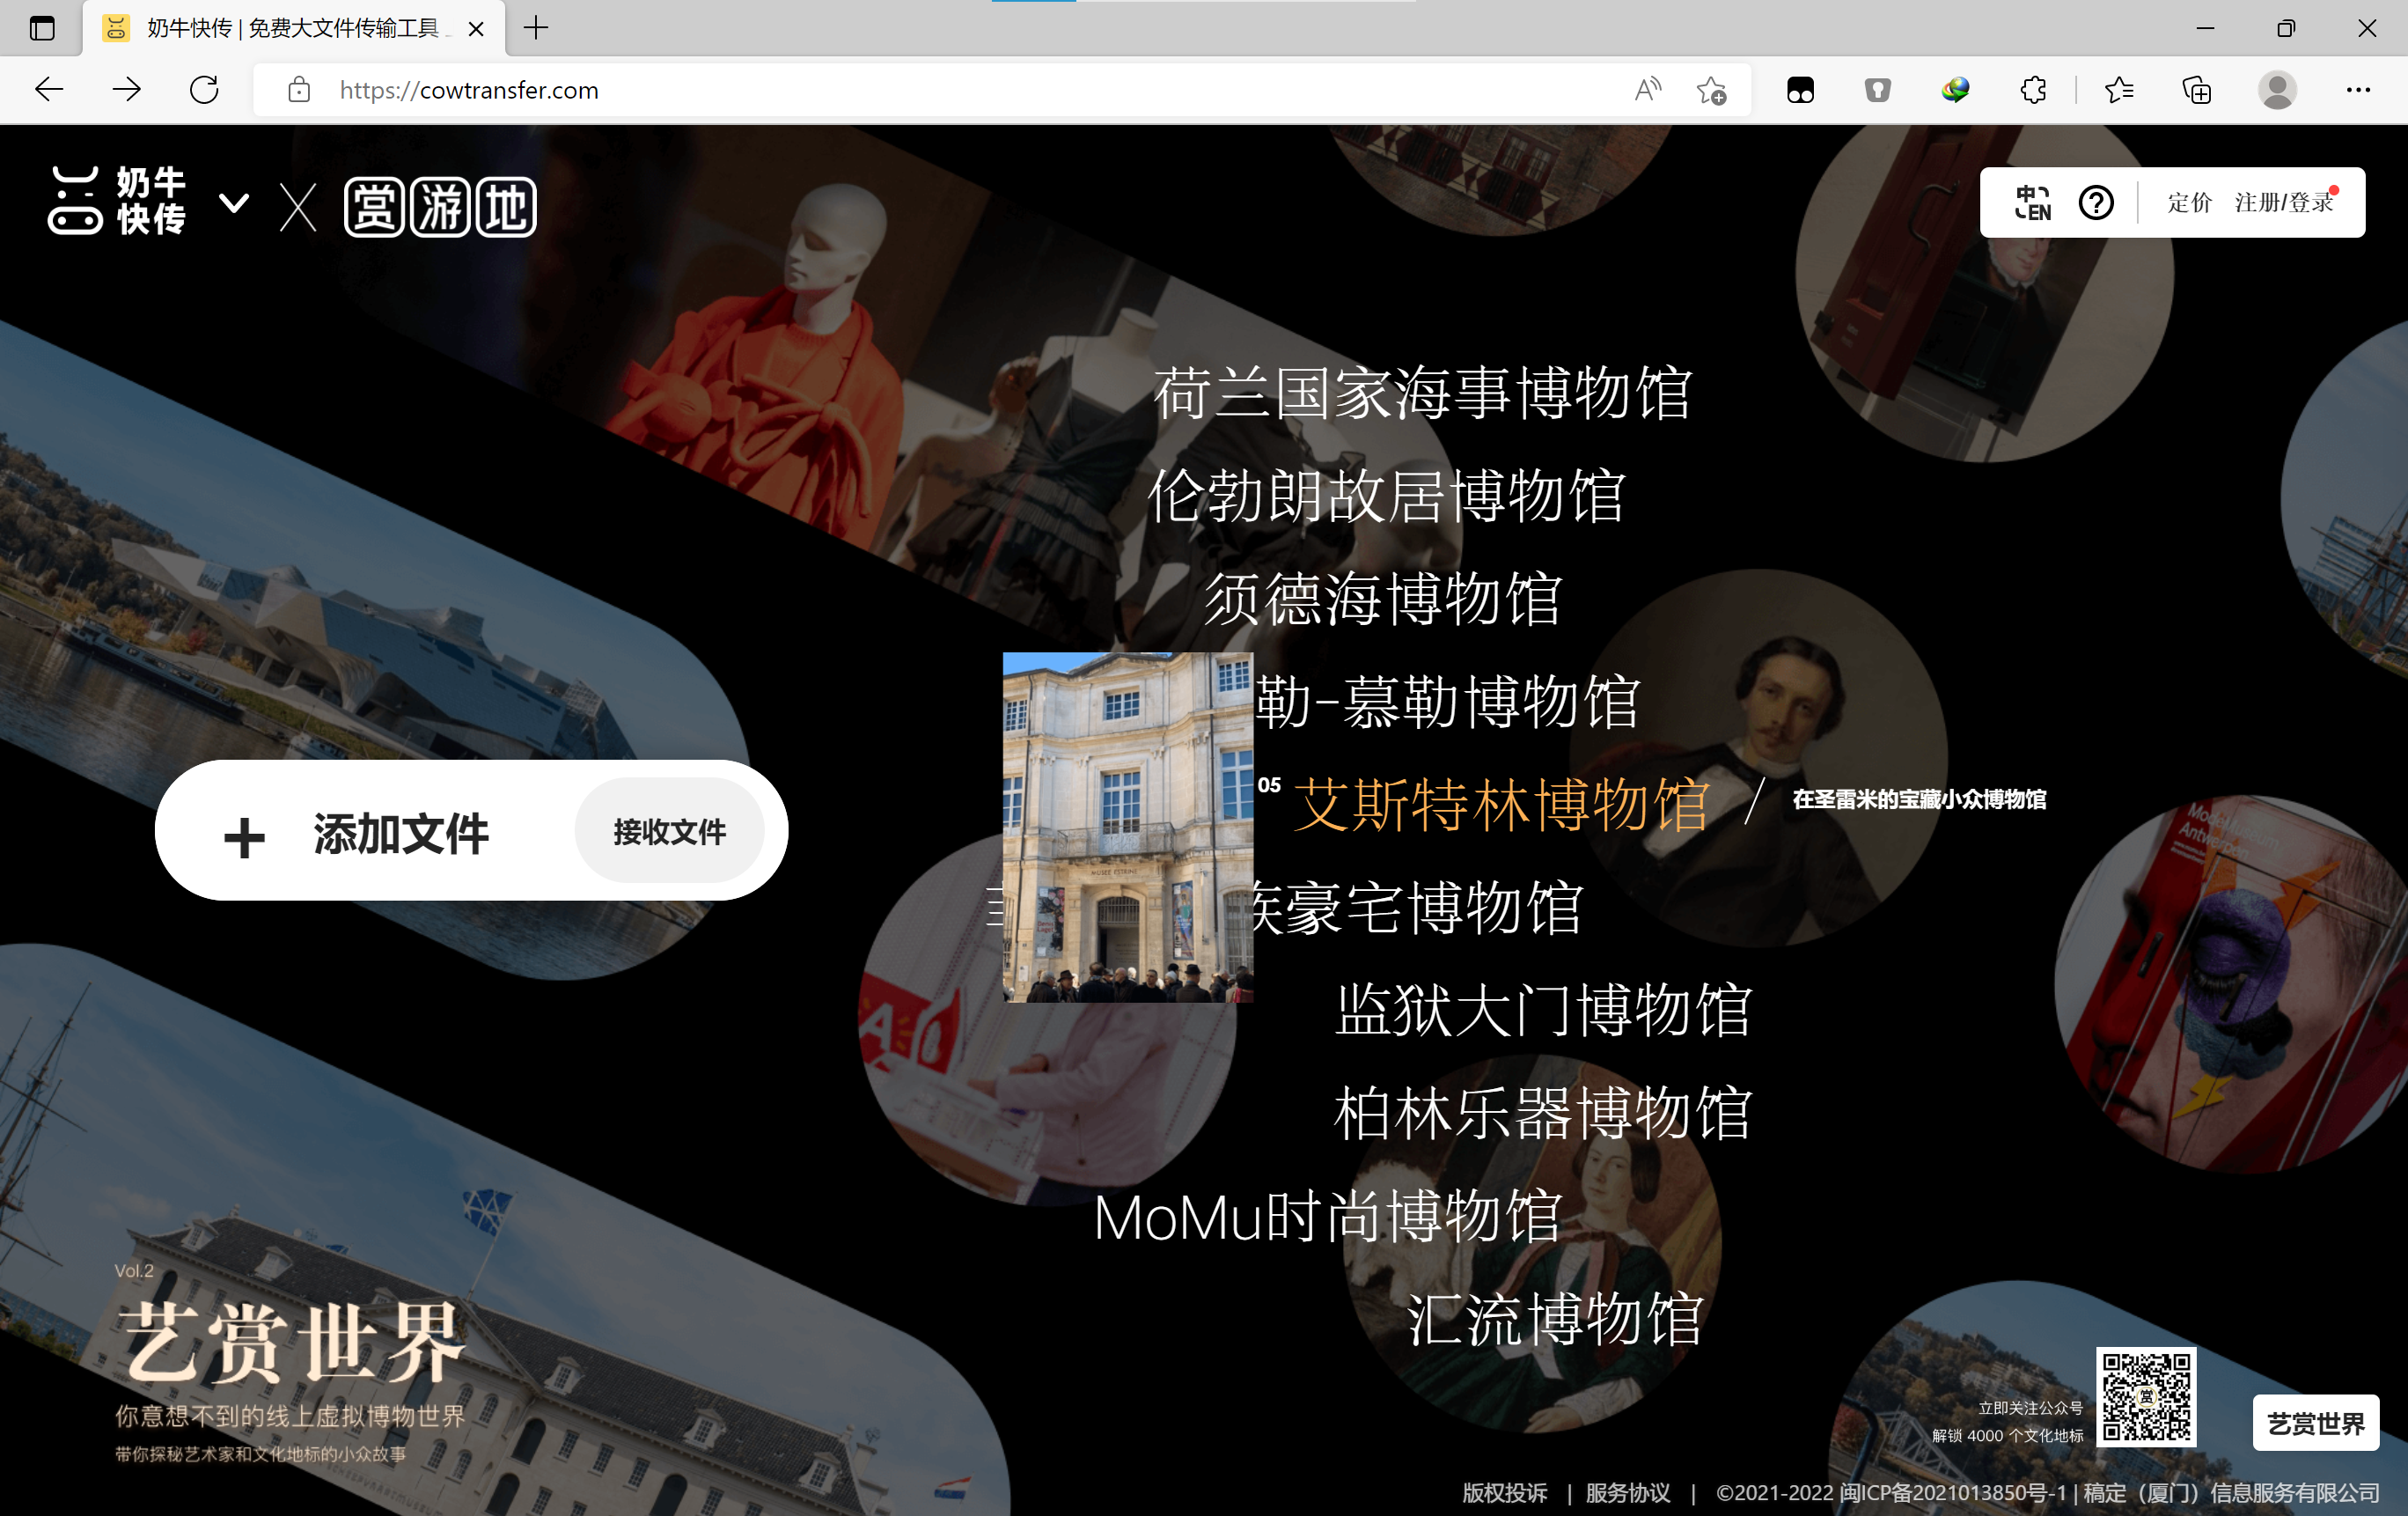This screenshot has height=1516, width=2408.
Task: Select 须德海博物馆 entry
Action: coord(1383,599)
